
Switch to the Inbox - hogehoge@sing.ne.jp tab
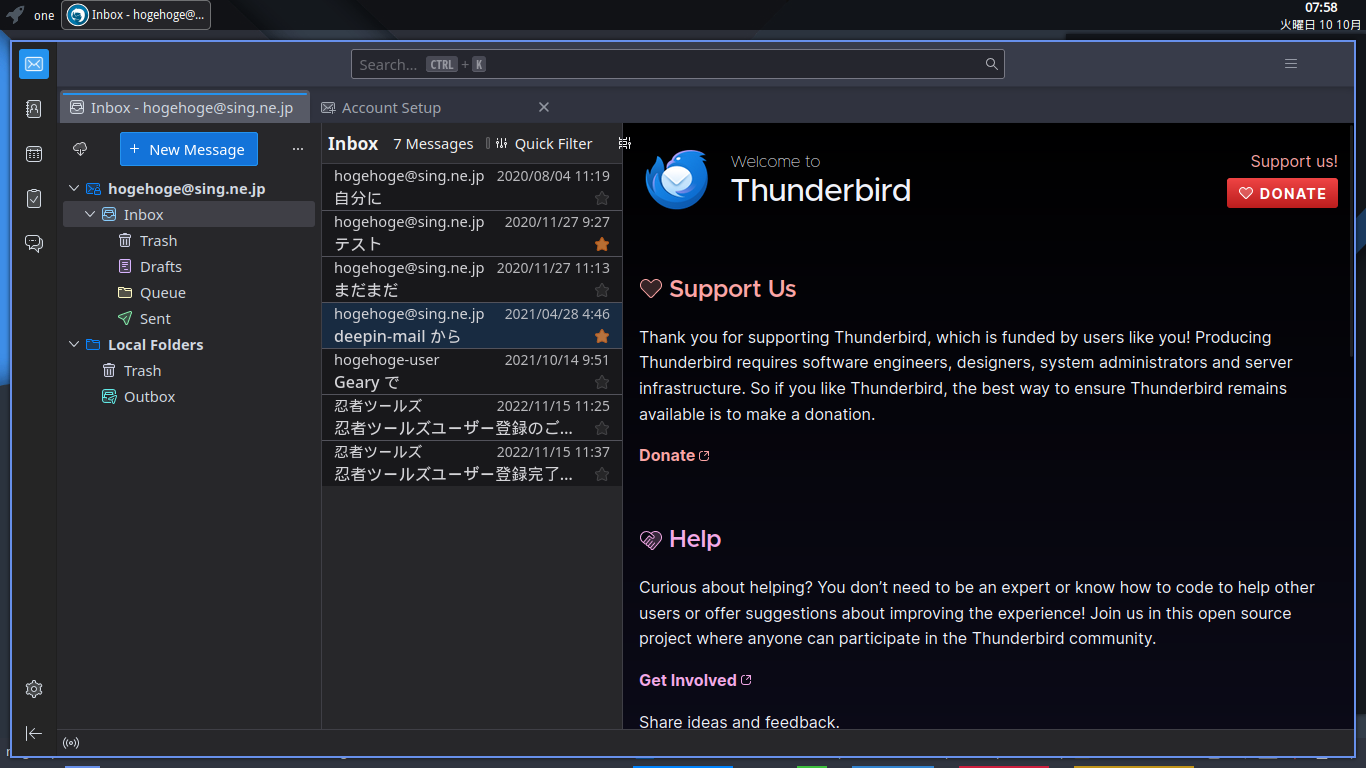184,107
